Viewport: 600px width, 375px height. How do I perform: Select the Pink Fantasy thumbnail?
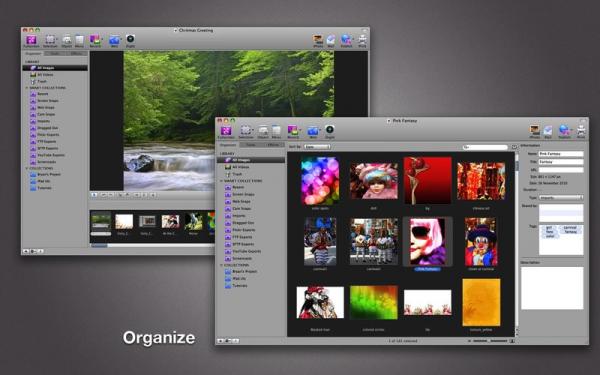tap(427, 241)
